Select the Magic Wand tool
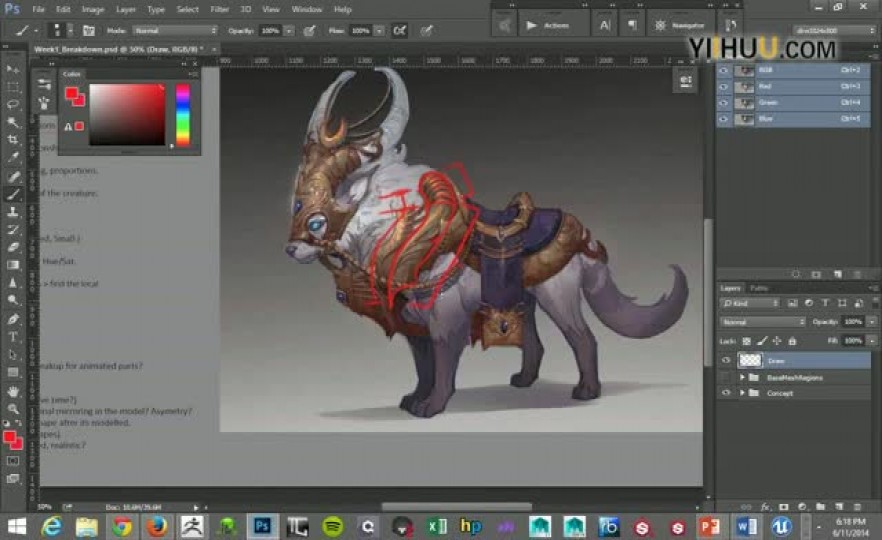Viewport: 882px width, 540px height. pos(12,122)
